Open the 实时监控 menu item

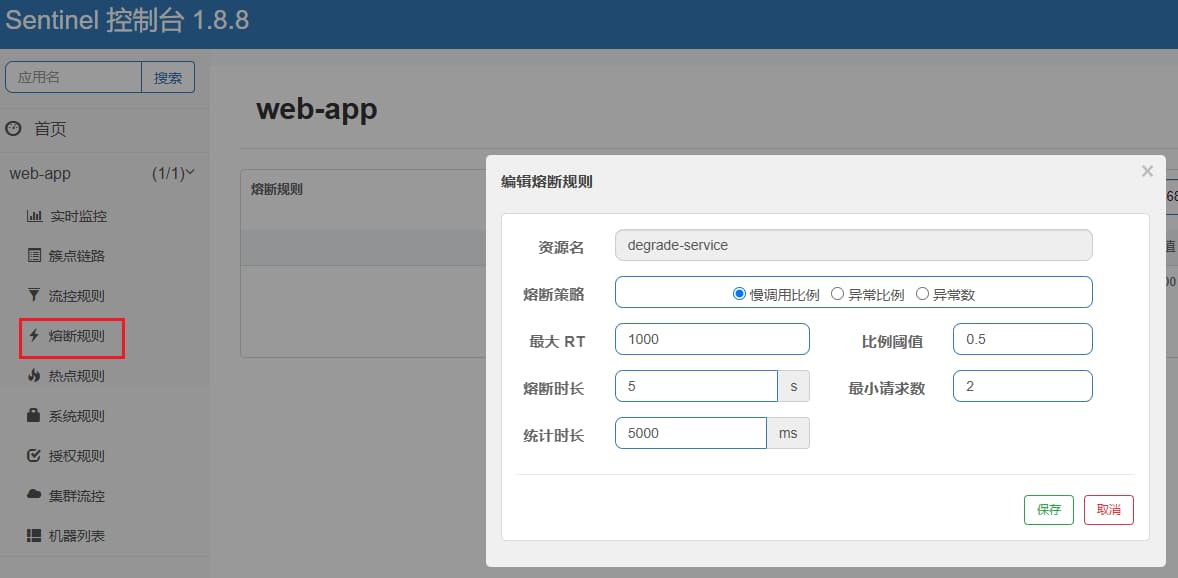(78, 216)
